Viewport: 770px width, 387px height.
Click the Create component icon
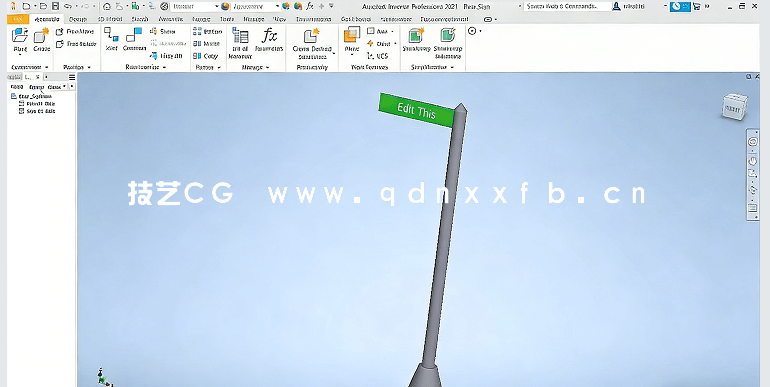(x=41, y=36)
